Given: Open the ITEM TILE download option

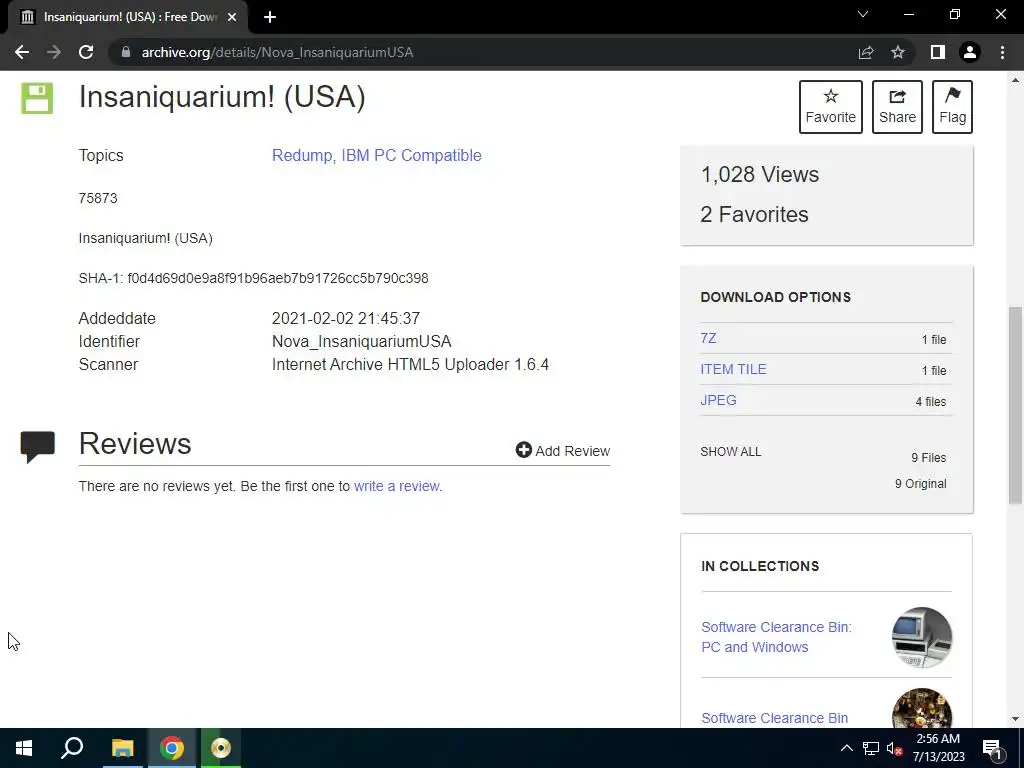Looking at the screenshot, I should click(x=733, y=369).
